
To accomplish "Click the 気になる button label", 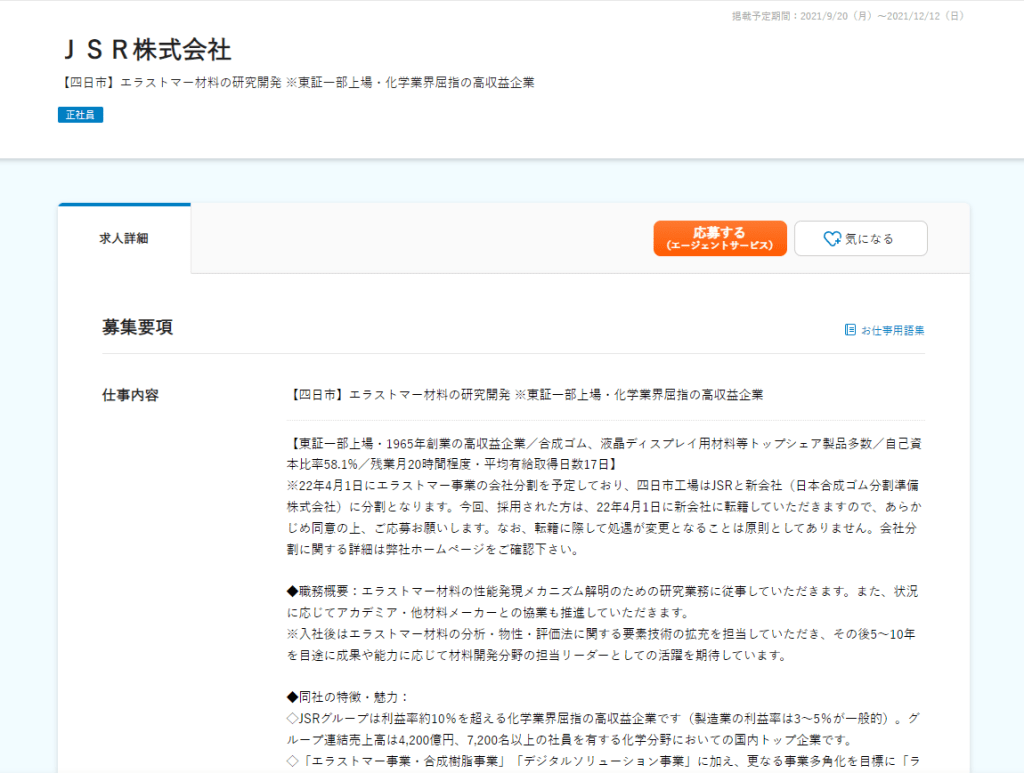I will click(x=869, y=239).
